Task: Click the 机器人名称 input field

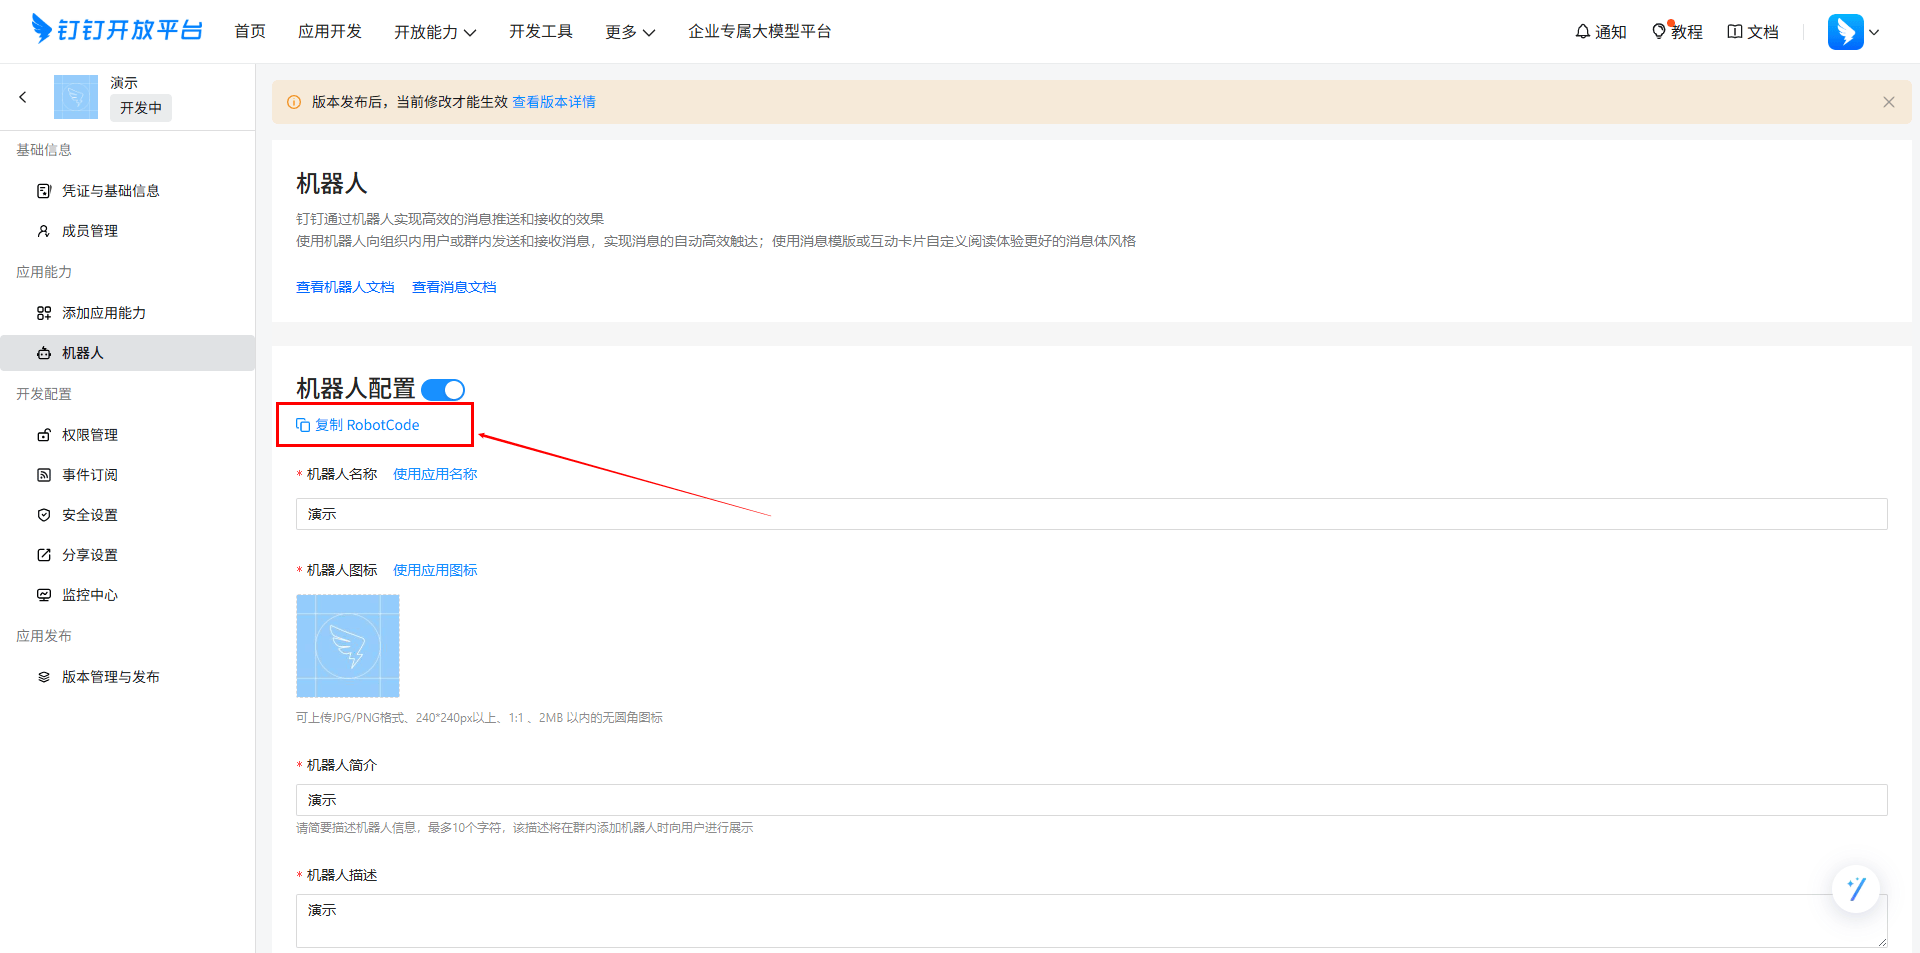Action: click(1091, 514)
